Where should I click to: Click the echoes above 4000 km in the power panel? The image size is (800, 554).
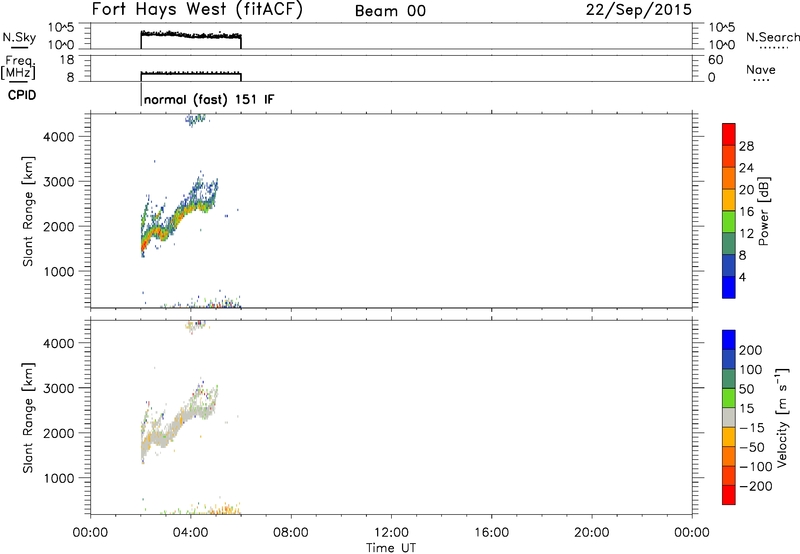pos(195,120)
